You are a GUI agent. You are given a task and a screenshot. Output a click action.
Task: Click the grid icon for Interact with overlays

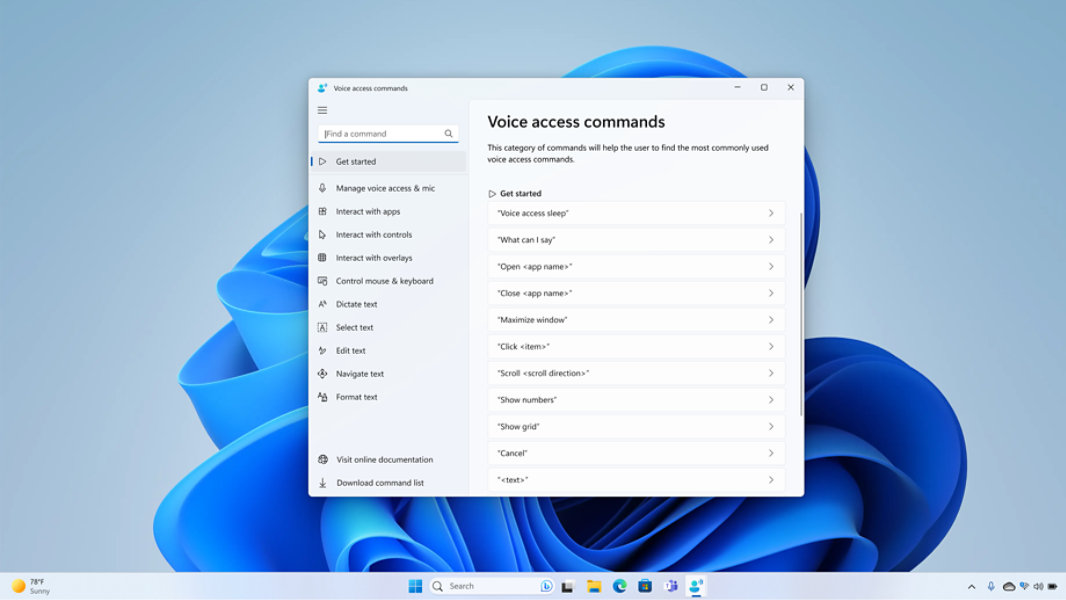[322, 258]
